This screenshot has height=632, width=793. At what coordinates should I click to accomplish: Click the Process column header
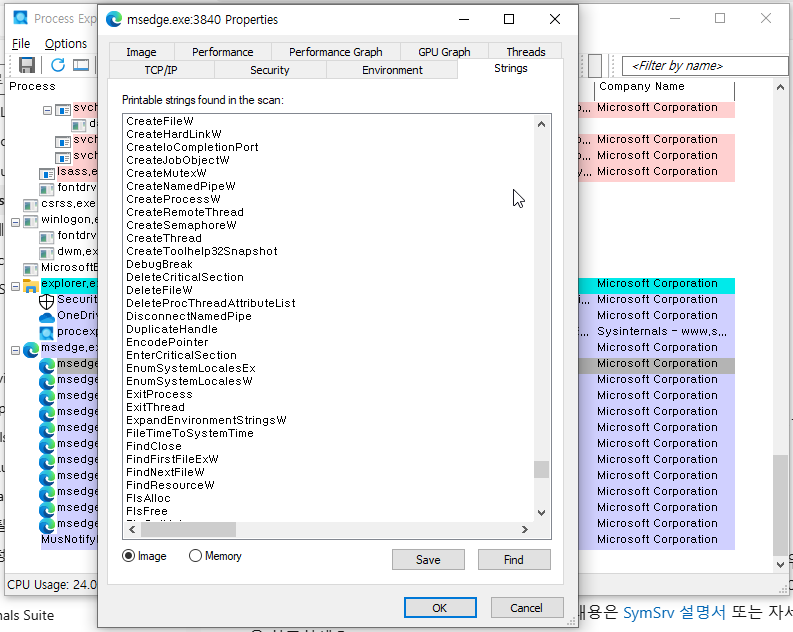32,86
